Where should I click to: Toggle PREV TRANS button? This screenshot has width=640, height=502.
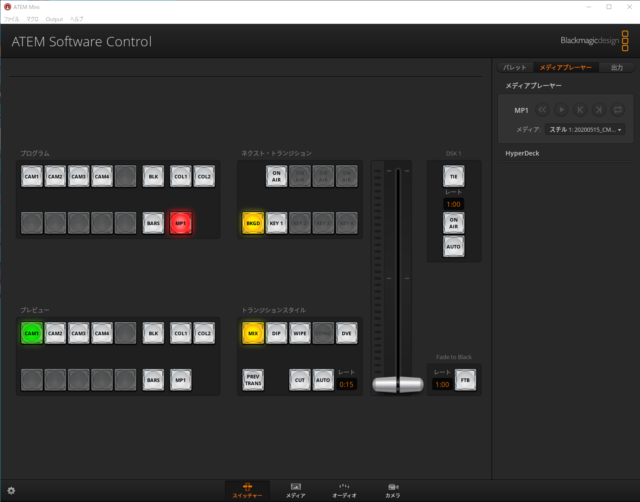click(x=253, y=380)
